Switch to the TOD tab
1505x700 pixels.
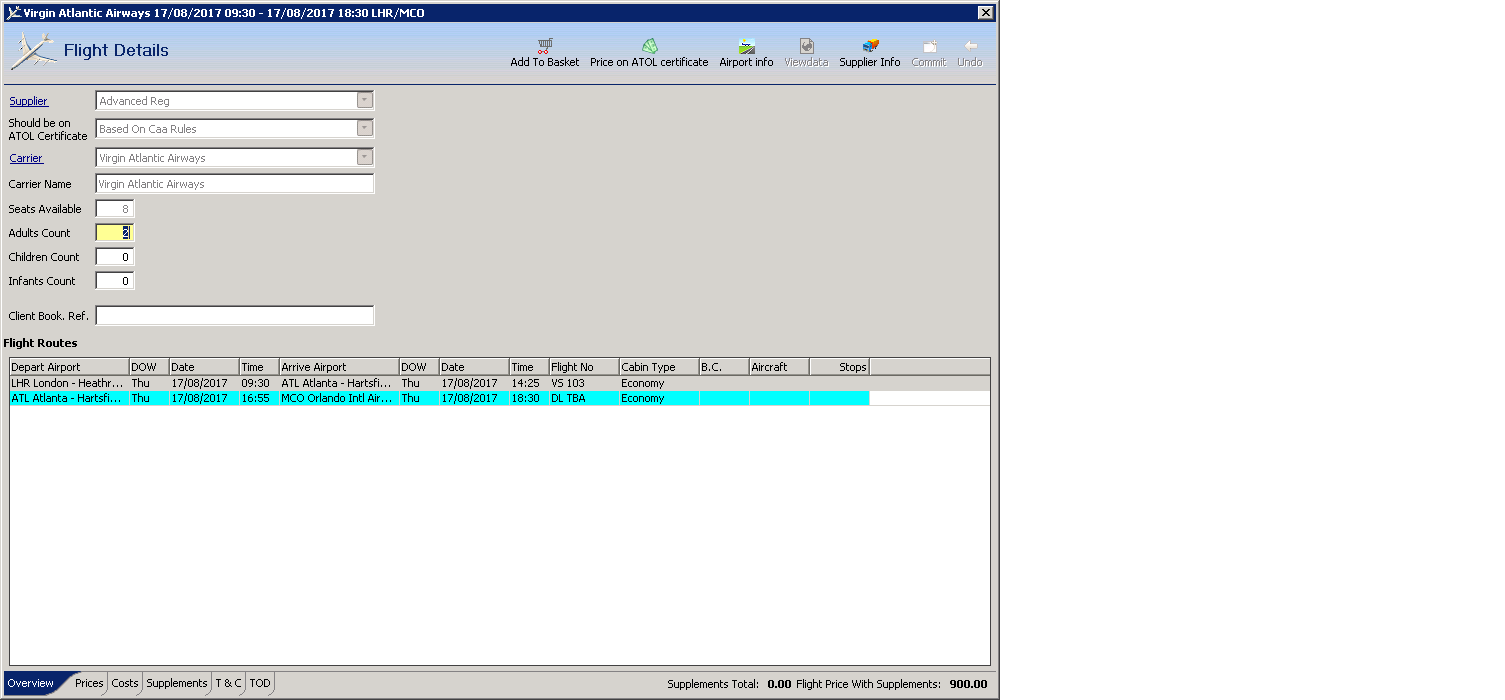260,684
